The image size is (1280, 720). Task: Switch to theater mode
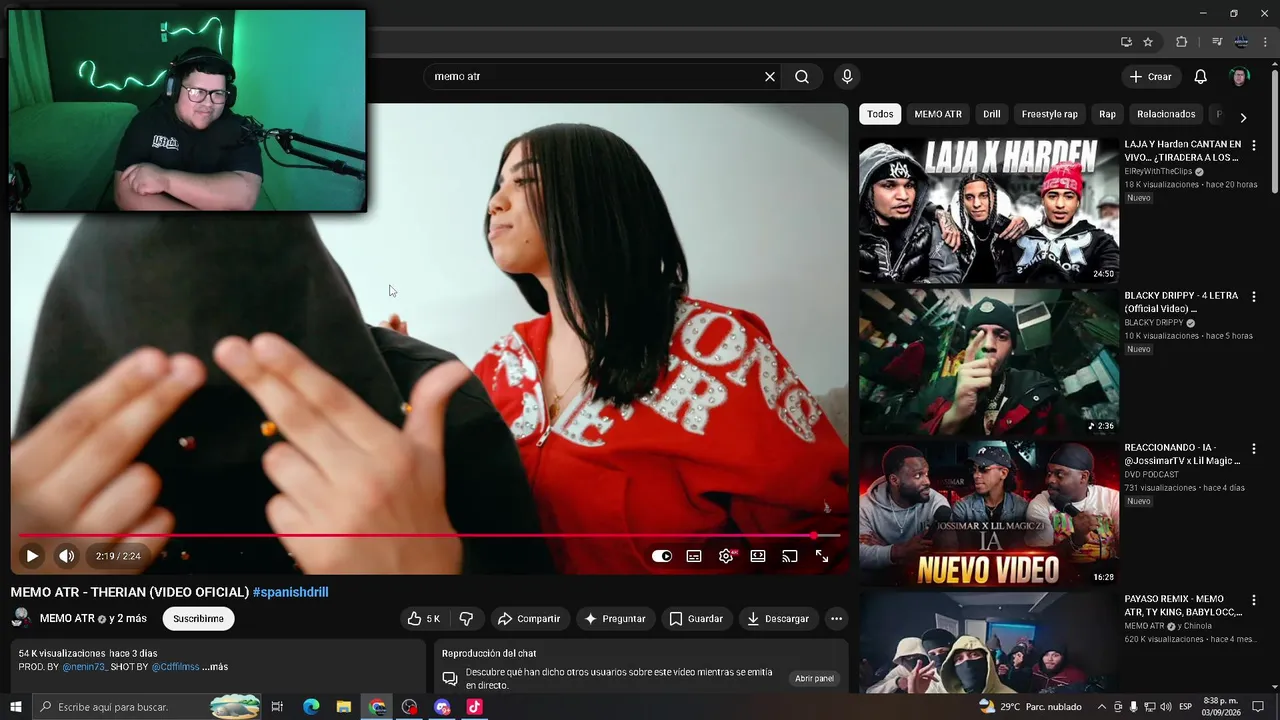758,556
